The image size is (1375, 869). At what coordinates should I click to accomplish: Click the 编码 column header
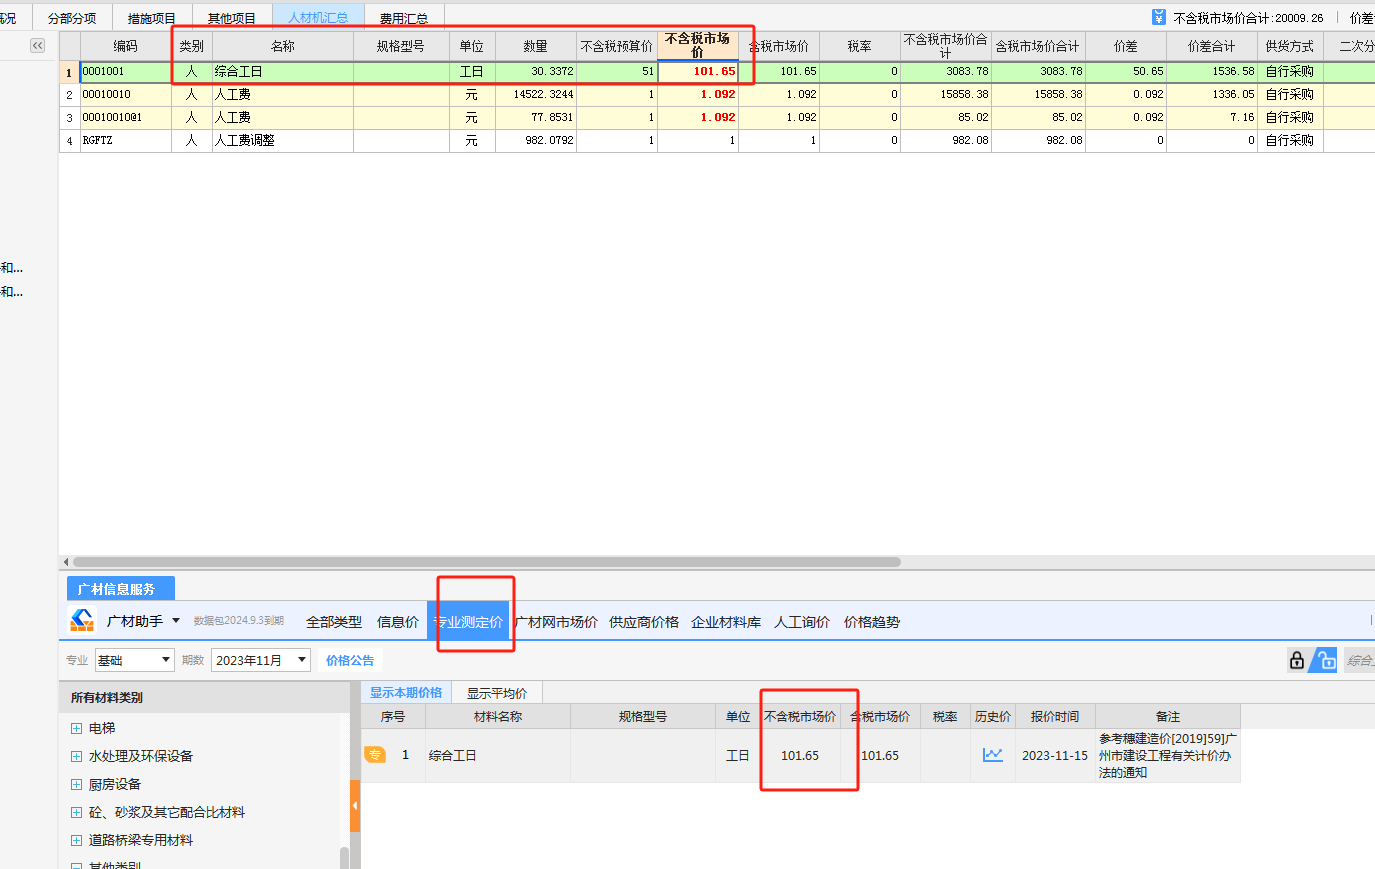coord(125,46)
